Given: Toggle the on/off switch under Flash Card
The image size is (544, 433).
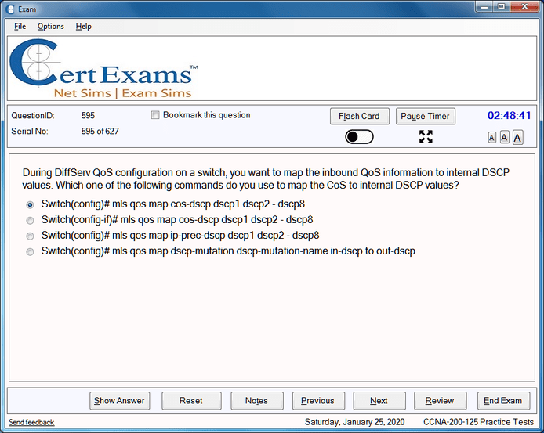Looking at the screenshot, I should 359,137.
